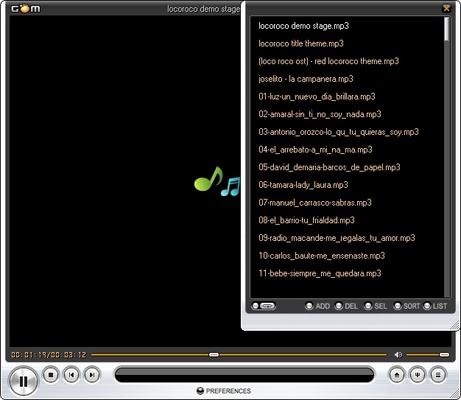Click the volume slider handle

(x=444, y=355)
